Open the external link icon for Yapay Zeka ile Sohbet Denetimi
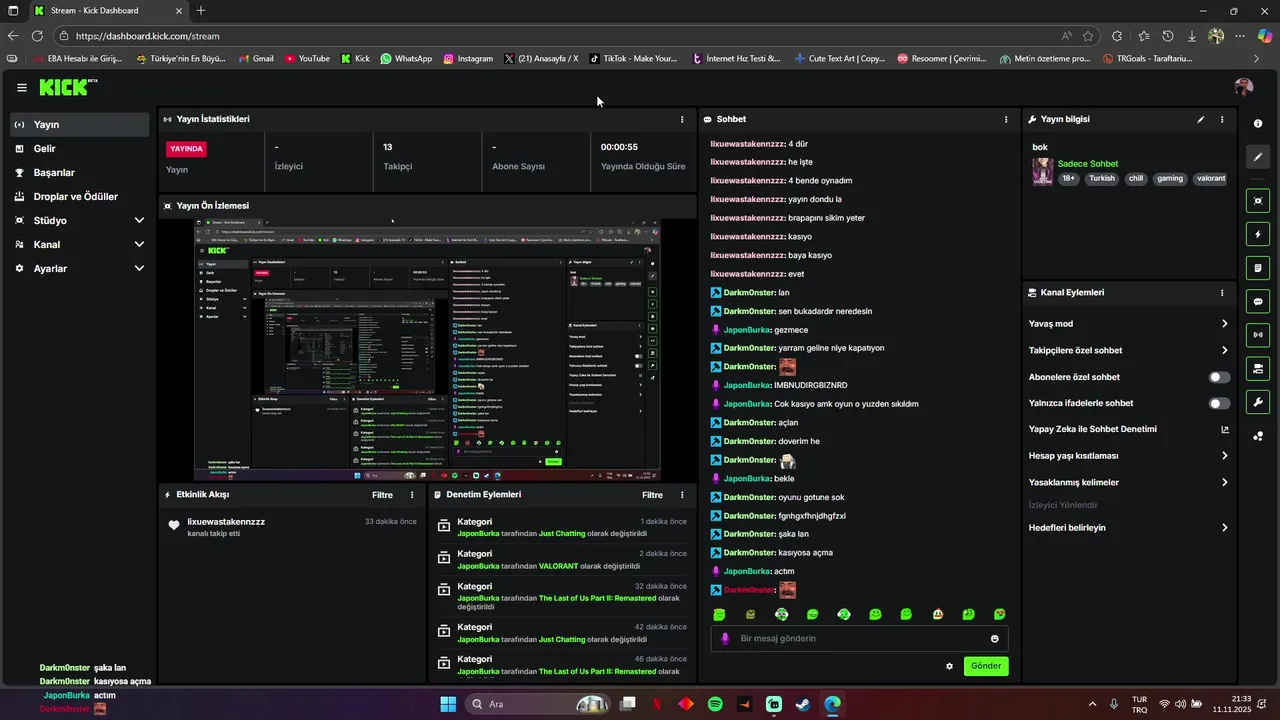 pyautogui.click(x=1225, y=430)
